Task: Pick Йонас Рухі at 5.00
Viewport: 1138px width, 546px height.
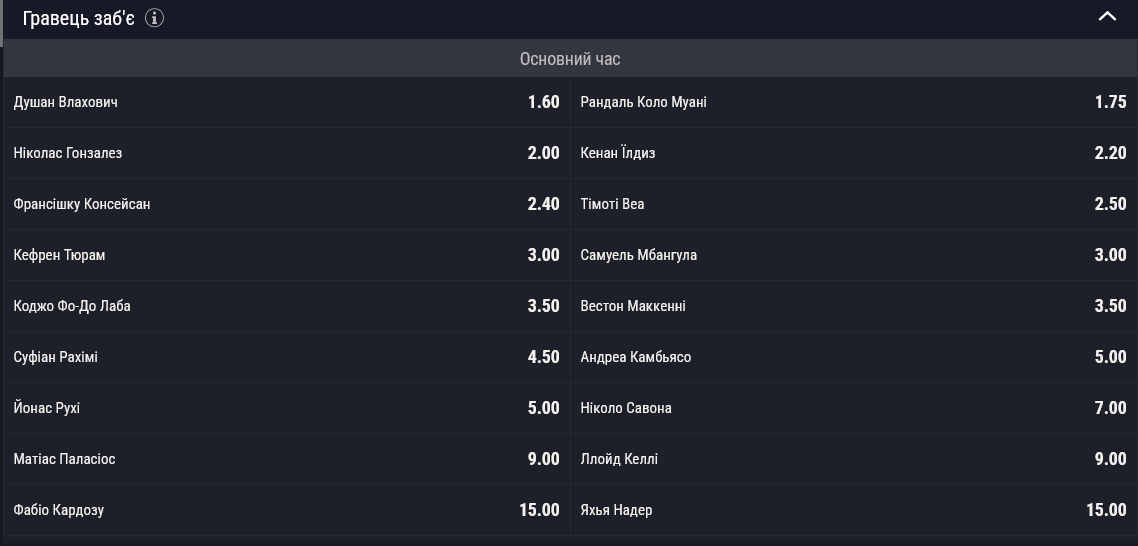Action: tap(287, 408)
